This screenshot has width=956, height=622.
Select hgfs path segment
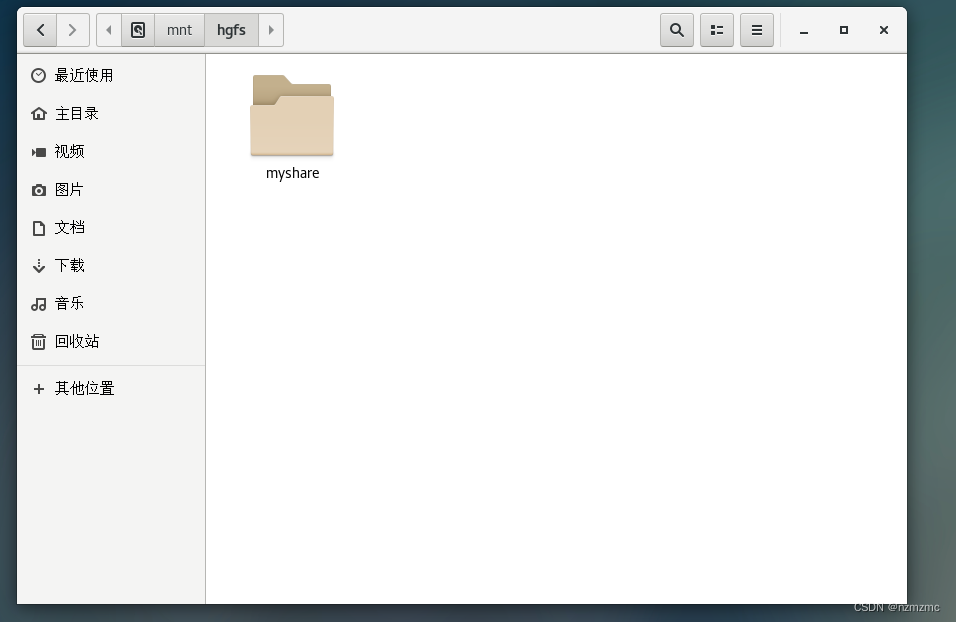pos(231,30)
